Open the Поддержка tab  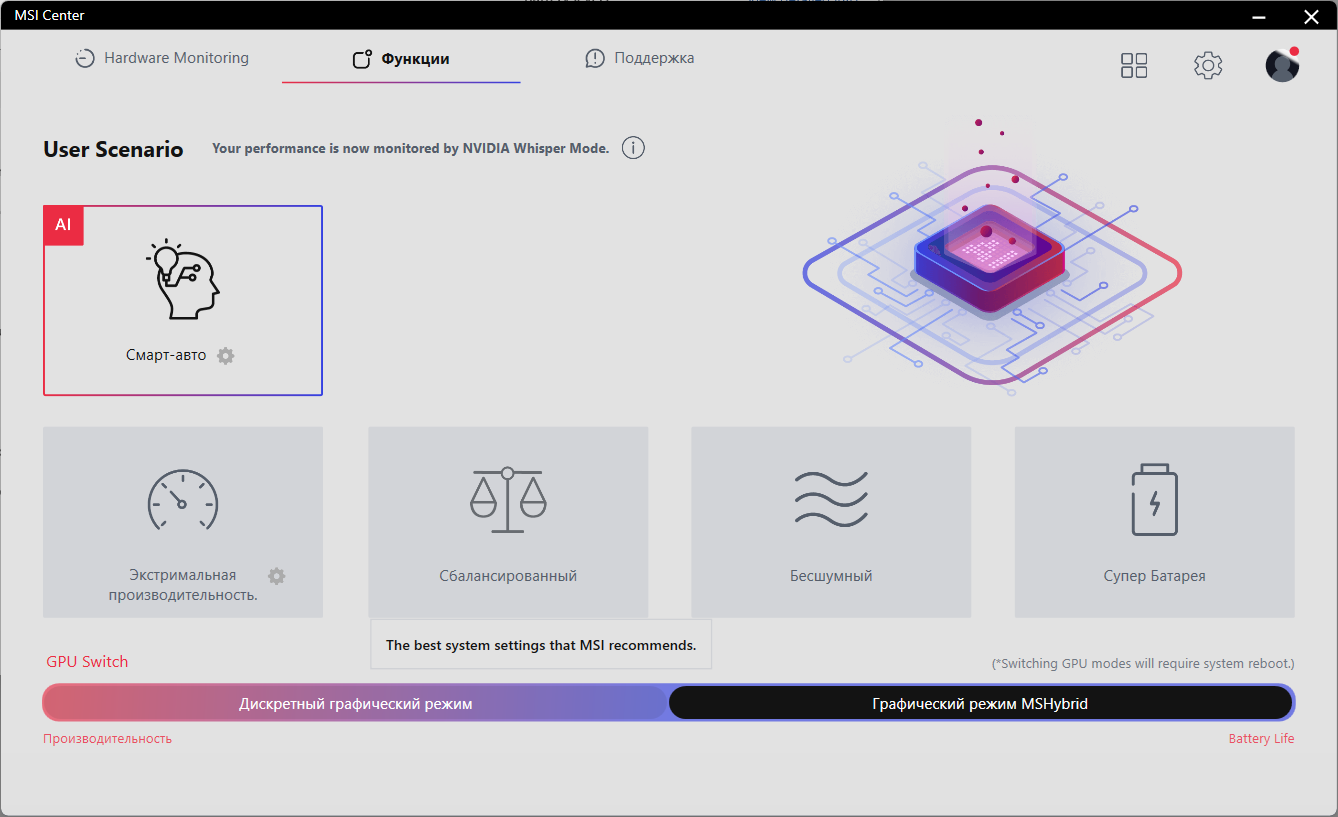640,58
